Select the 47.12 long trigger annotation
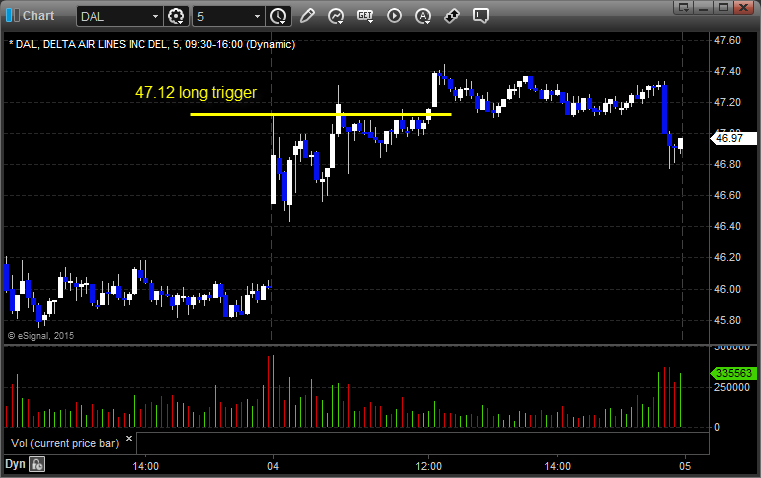This screenshot has height=478, width=761. 196,92
